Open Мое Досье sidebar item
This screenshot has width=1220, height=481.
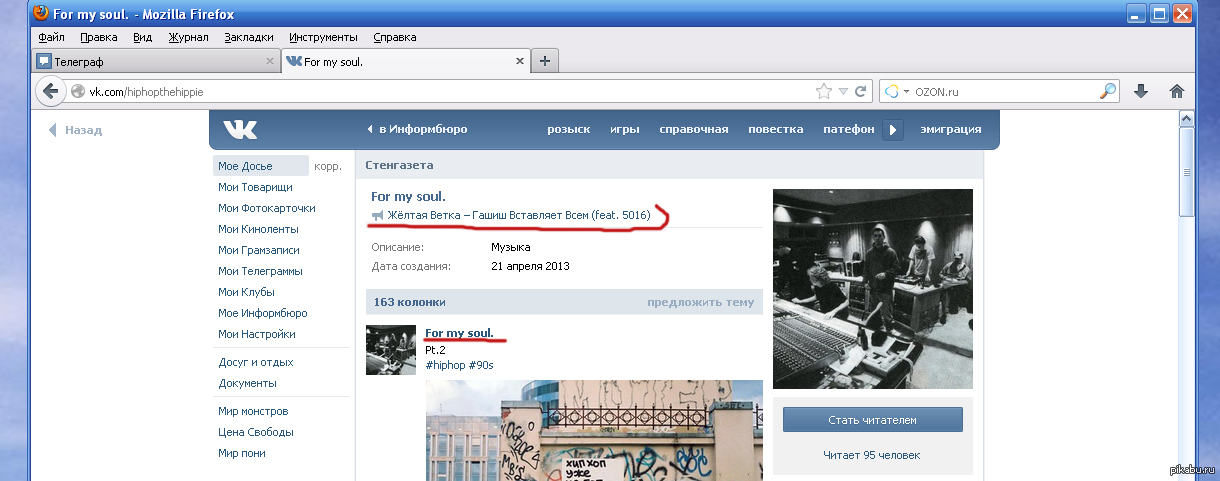(x=260, y=166)
